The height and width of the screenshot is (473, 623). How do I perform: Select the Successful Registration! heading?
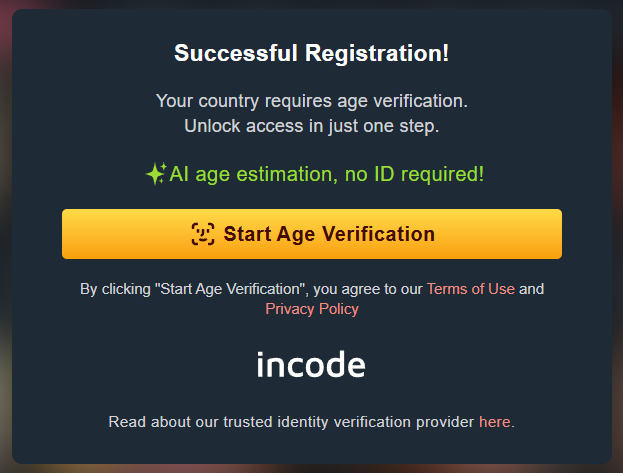[x=311, y=54]
